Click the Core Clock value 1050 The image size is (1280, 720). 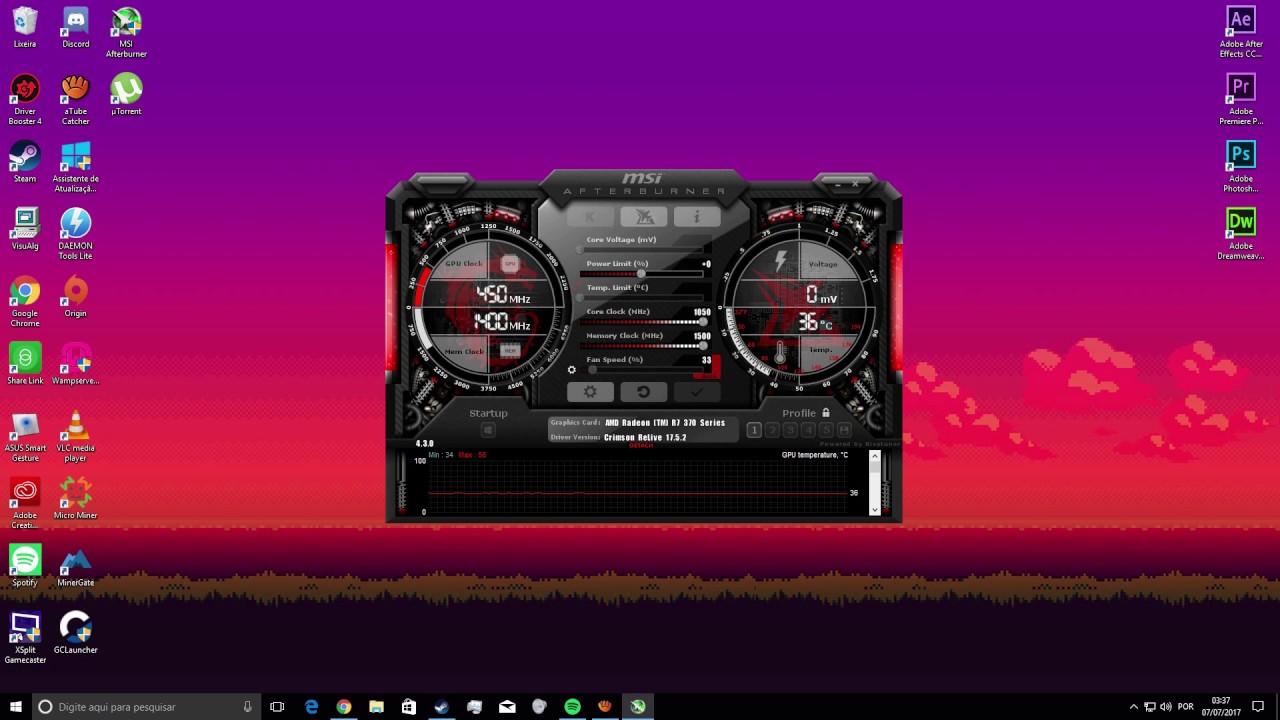pos(702,312)
